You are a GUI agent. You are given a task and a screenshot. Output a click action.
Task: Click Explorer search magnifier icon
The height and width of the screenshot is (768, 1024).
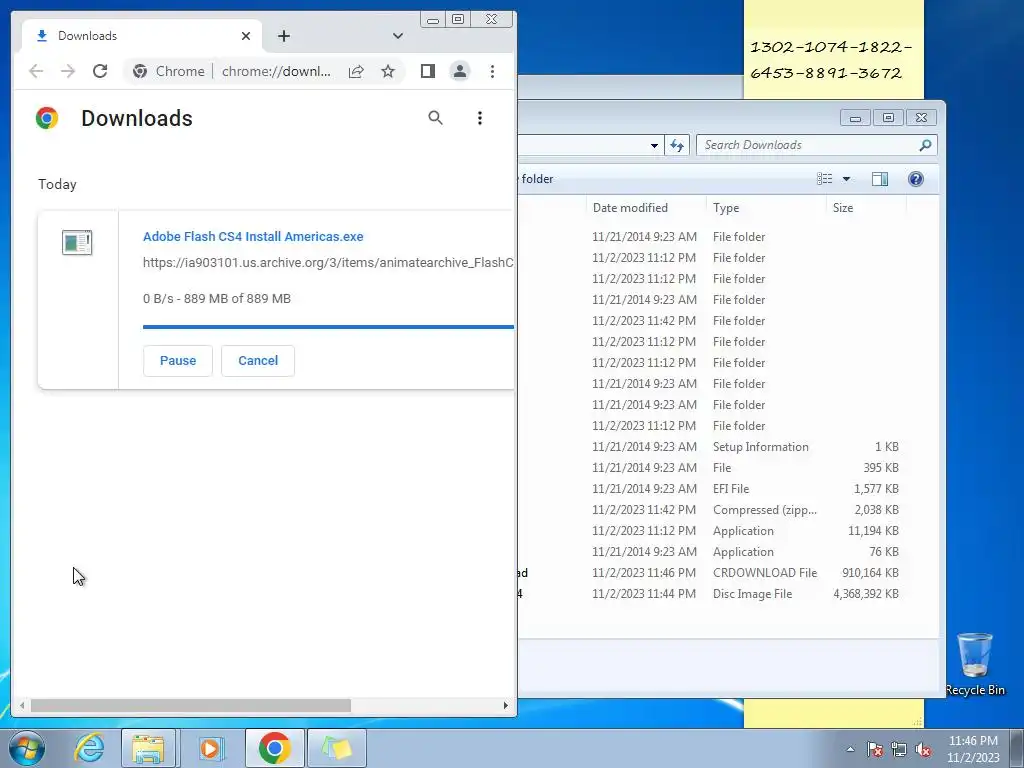(925, 145)
